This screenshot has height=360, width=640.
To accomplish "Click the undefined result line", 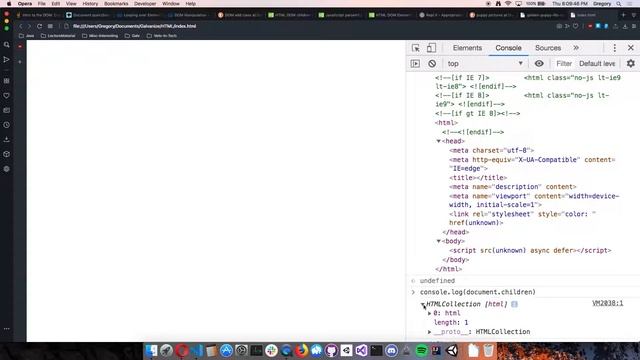I will (x=437, y=281).
